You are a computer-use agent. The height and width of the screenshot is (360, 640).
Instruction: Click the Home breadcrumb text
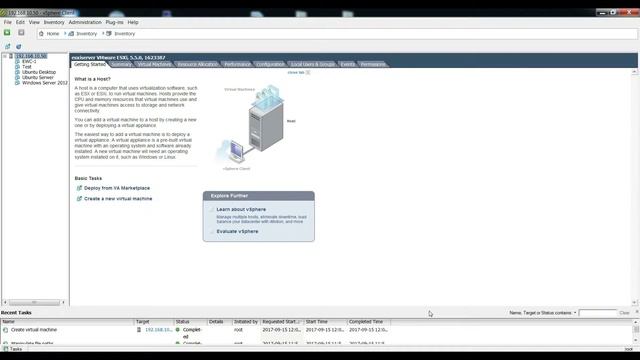(53, 33)
